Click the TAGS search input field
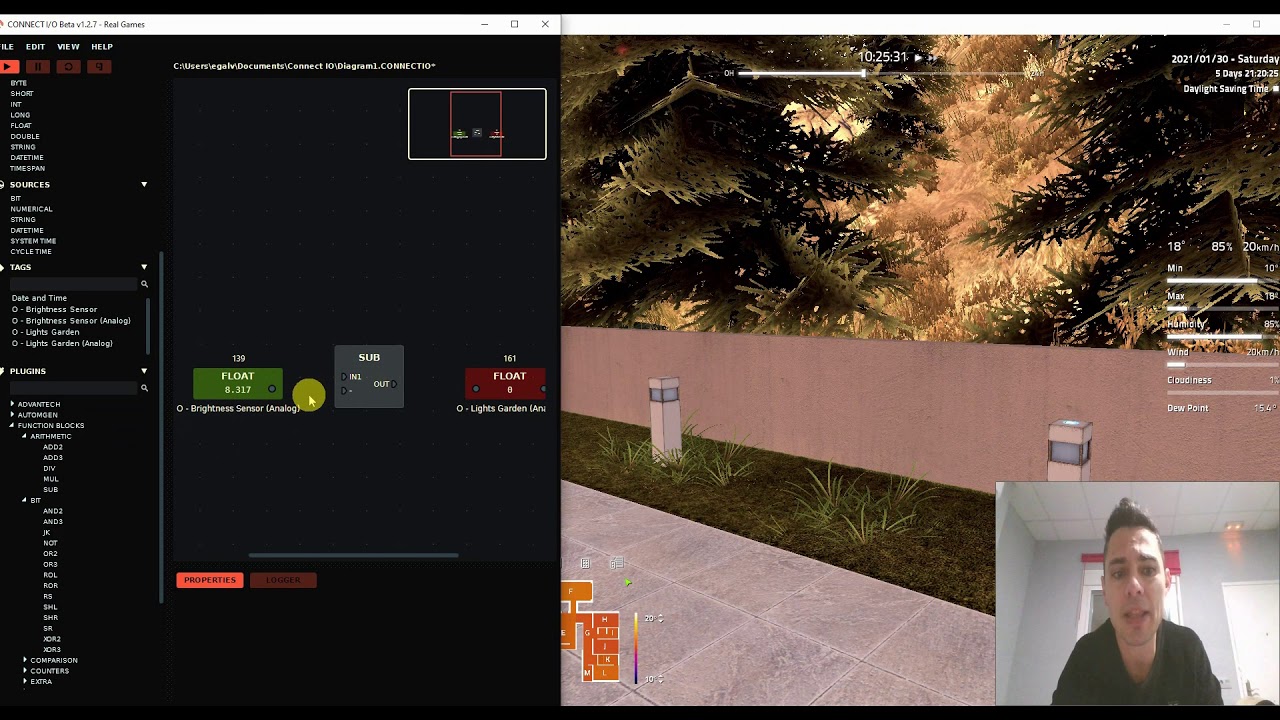 (72, 284)
